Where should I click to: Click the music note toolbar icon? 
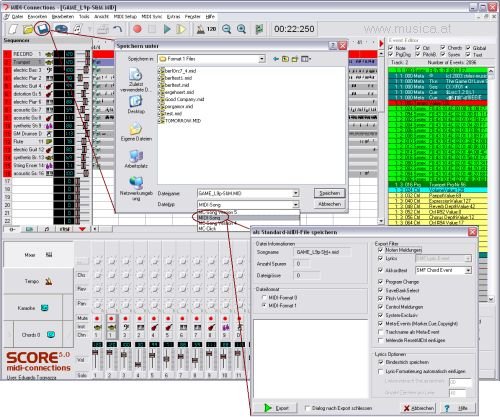[x=77, y=29]
